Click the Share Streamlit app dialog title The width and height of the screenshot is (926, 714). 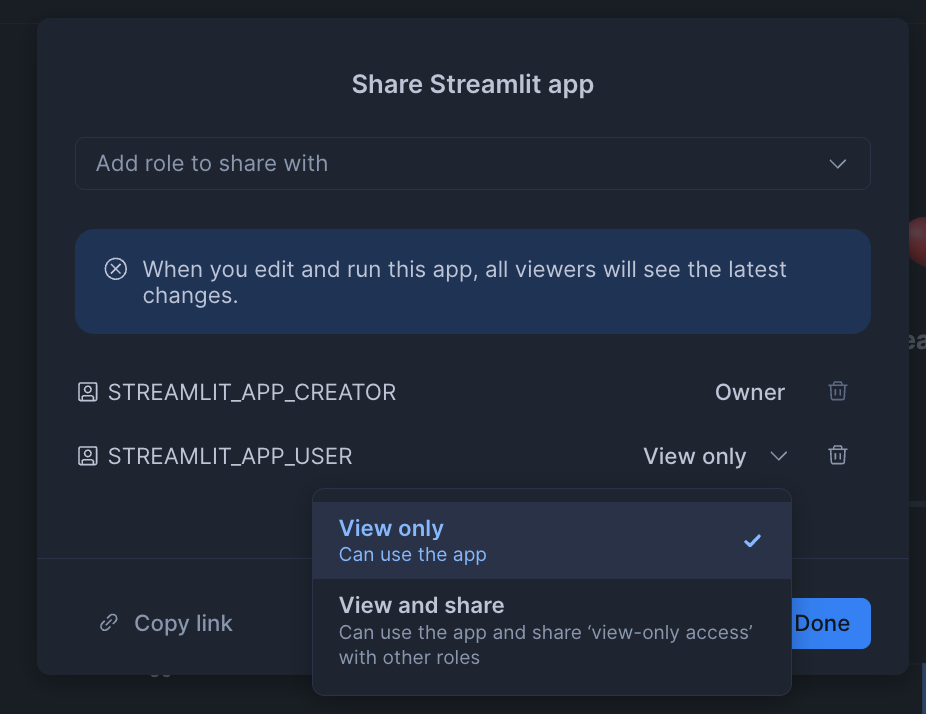pyautogui.click(x=472, y=84)
